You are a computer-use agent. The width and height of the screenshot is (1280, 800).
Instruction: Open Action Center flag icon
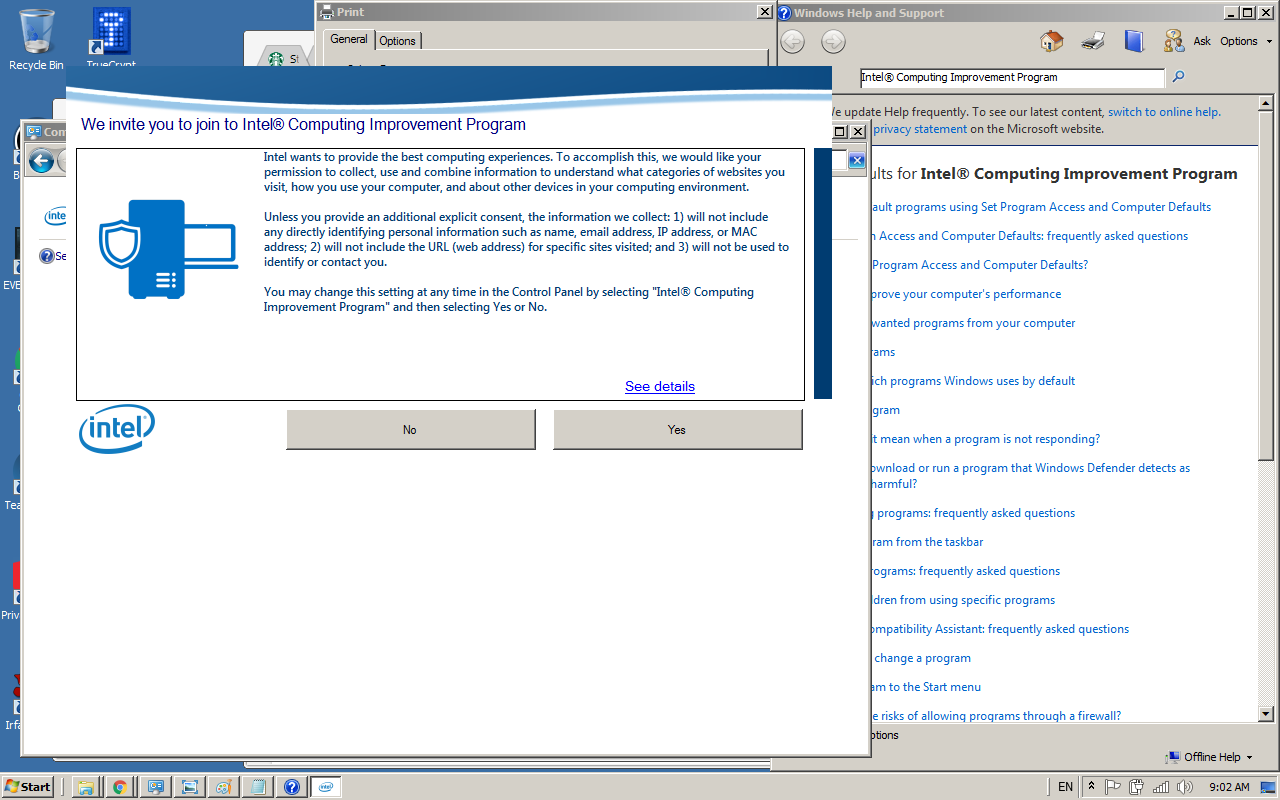tap(1112, 787)
